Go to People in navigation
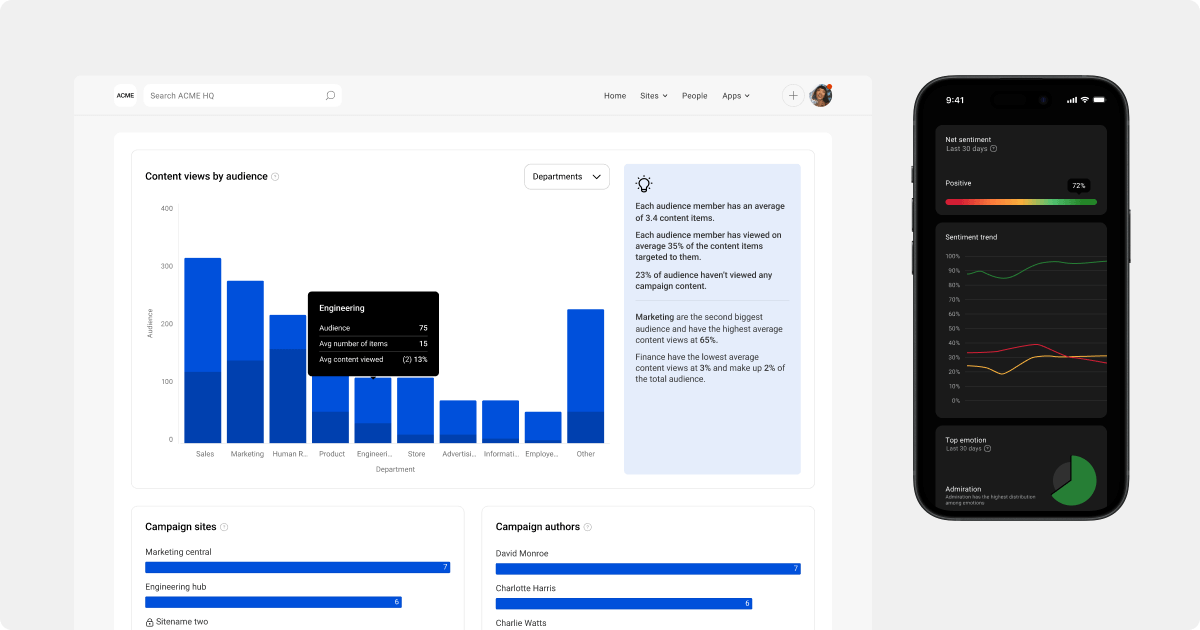This screenshot has height=630, width=1200. pos(694,96)
